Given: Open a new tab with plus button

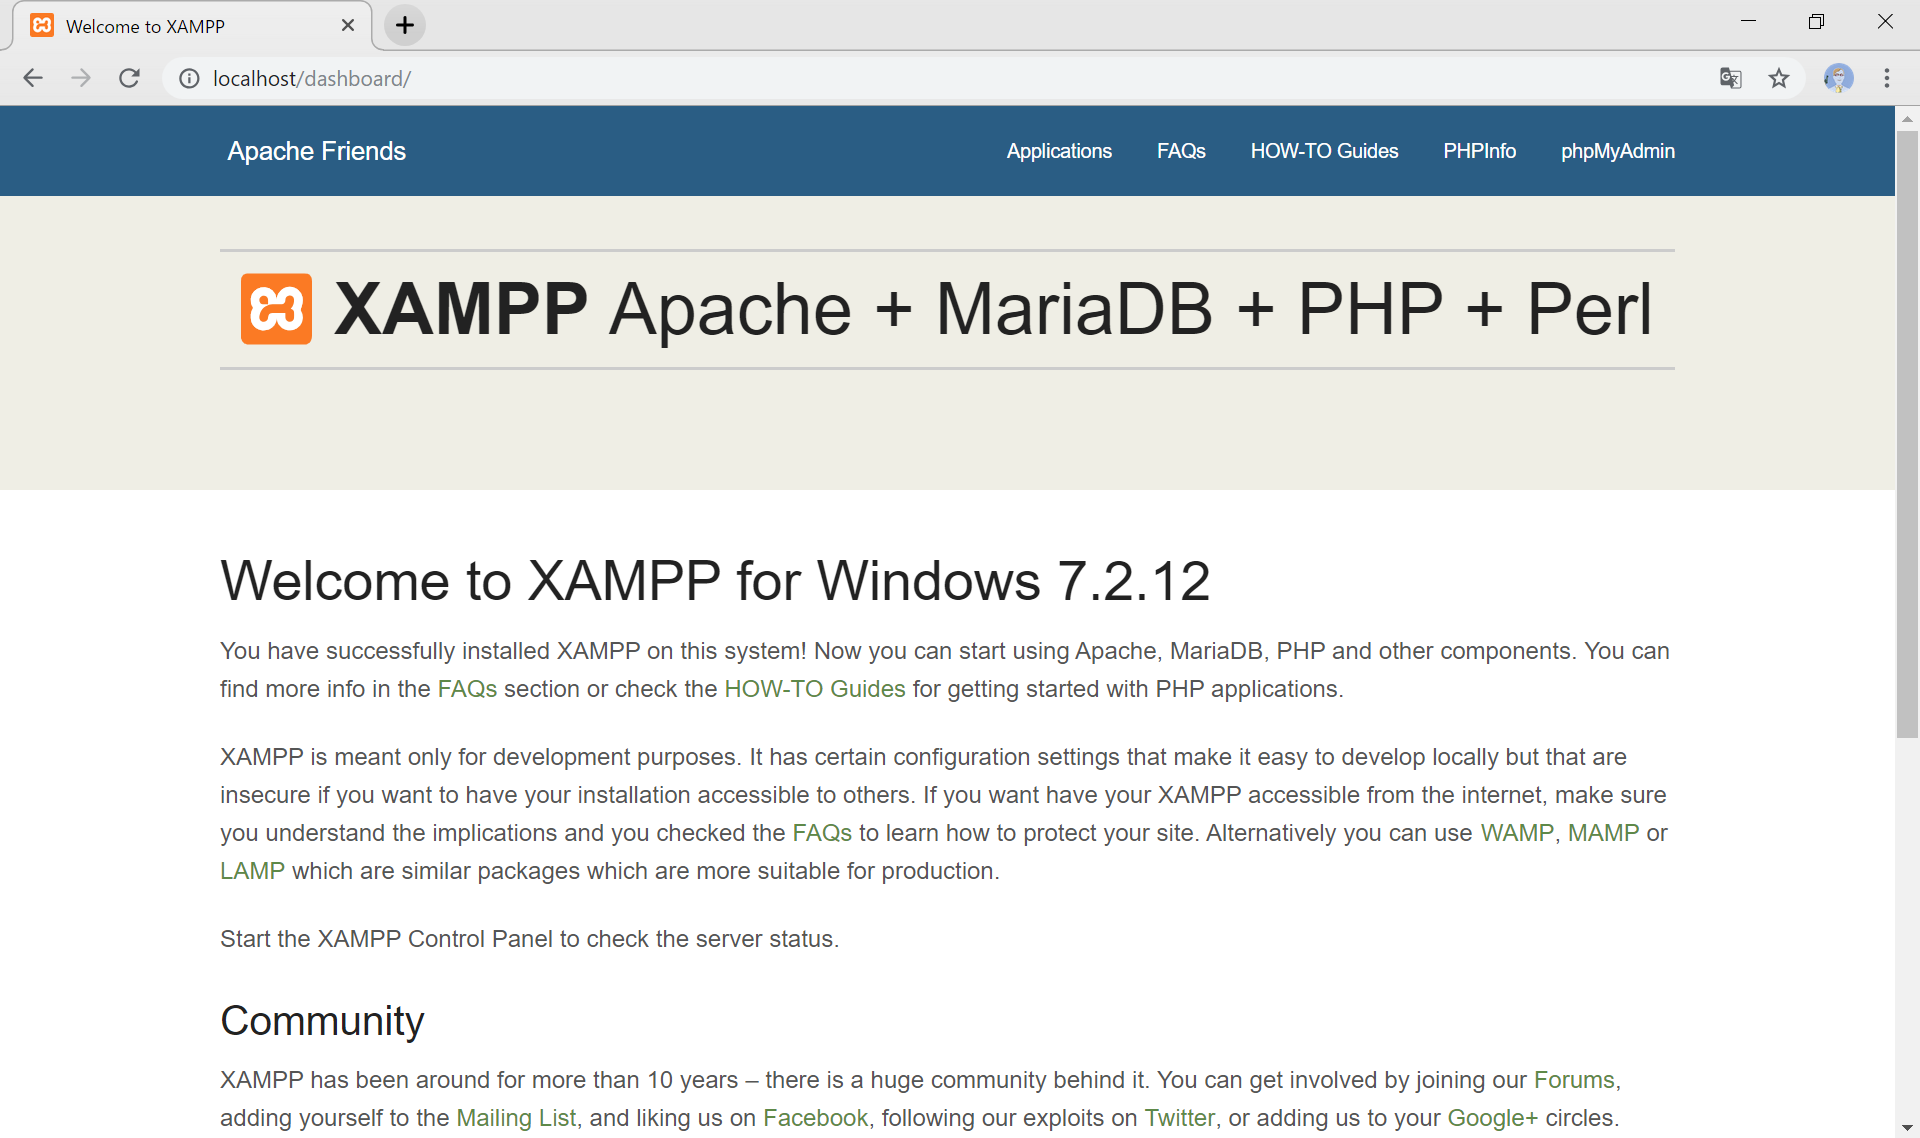Looking at the screenshot, I should [405, 25].
